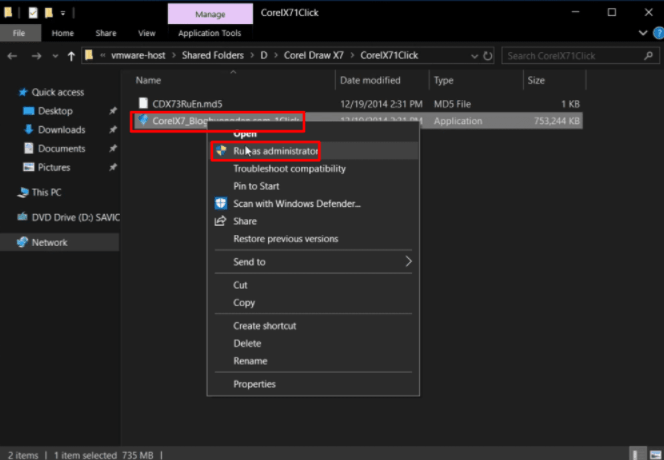The height and width of the screenshot is (460, 664).
Task: Open the File tab
Action: (19, 33)
